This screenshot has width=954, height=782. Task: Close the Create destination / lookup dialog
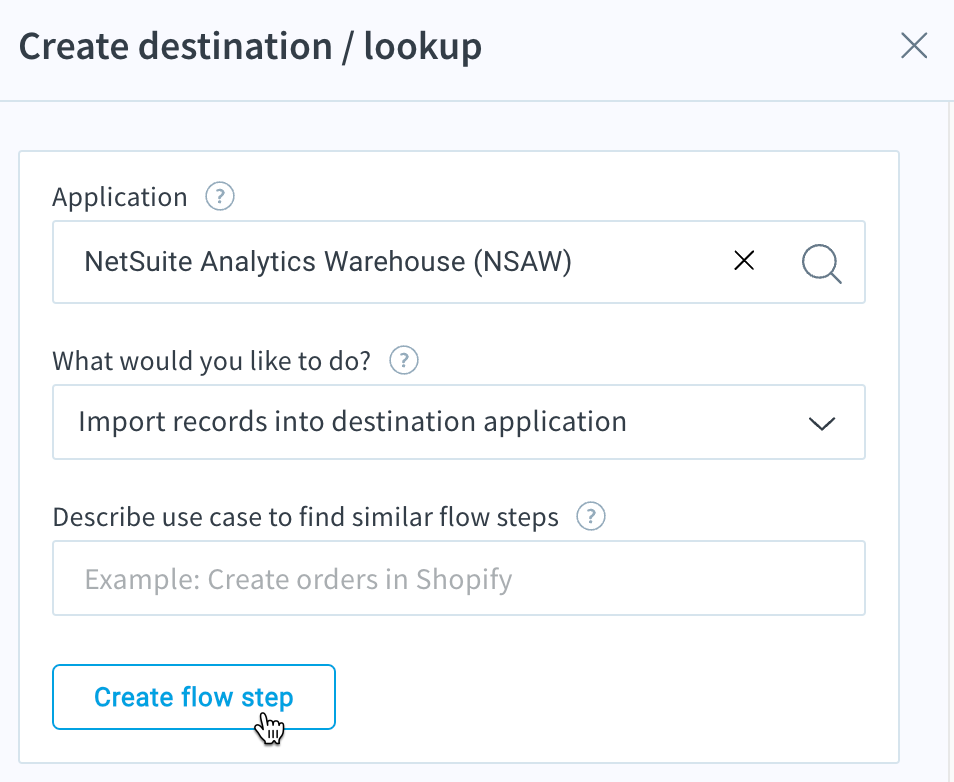click(914, 45)
